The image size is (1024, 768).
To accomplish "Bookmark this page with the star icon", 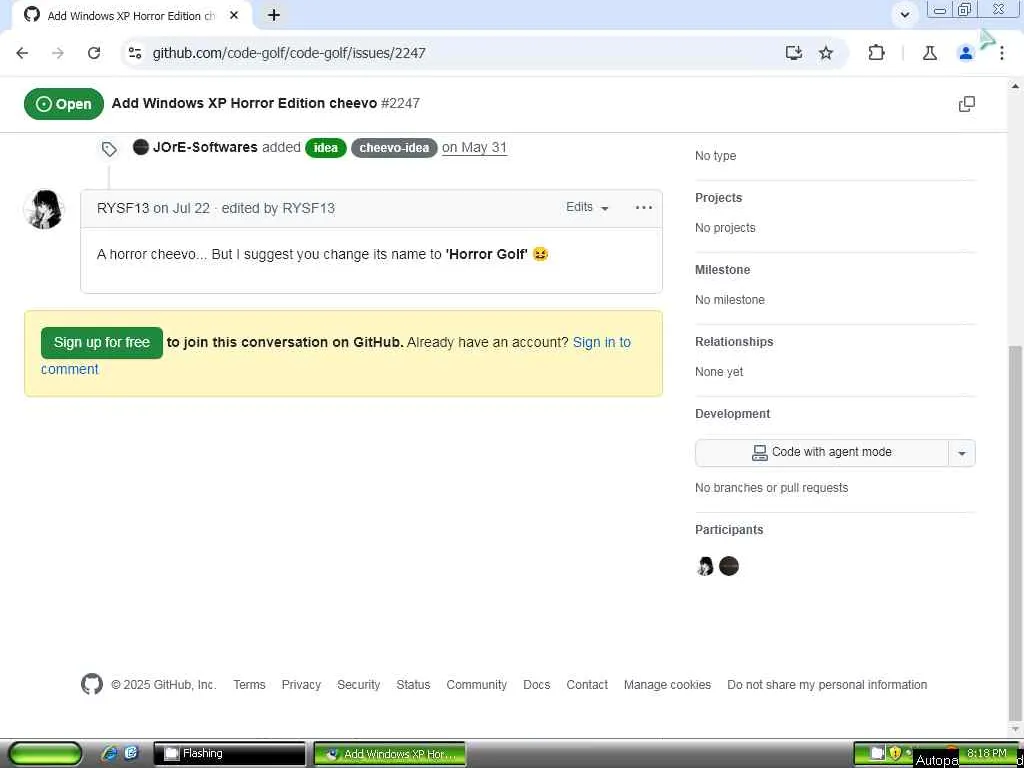I will coord(826,53).
